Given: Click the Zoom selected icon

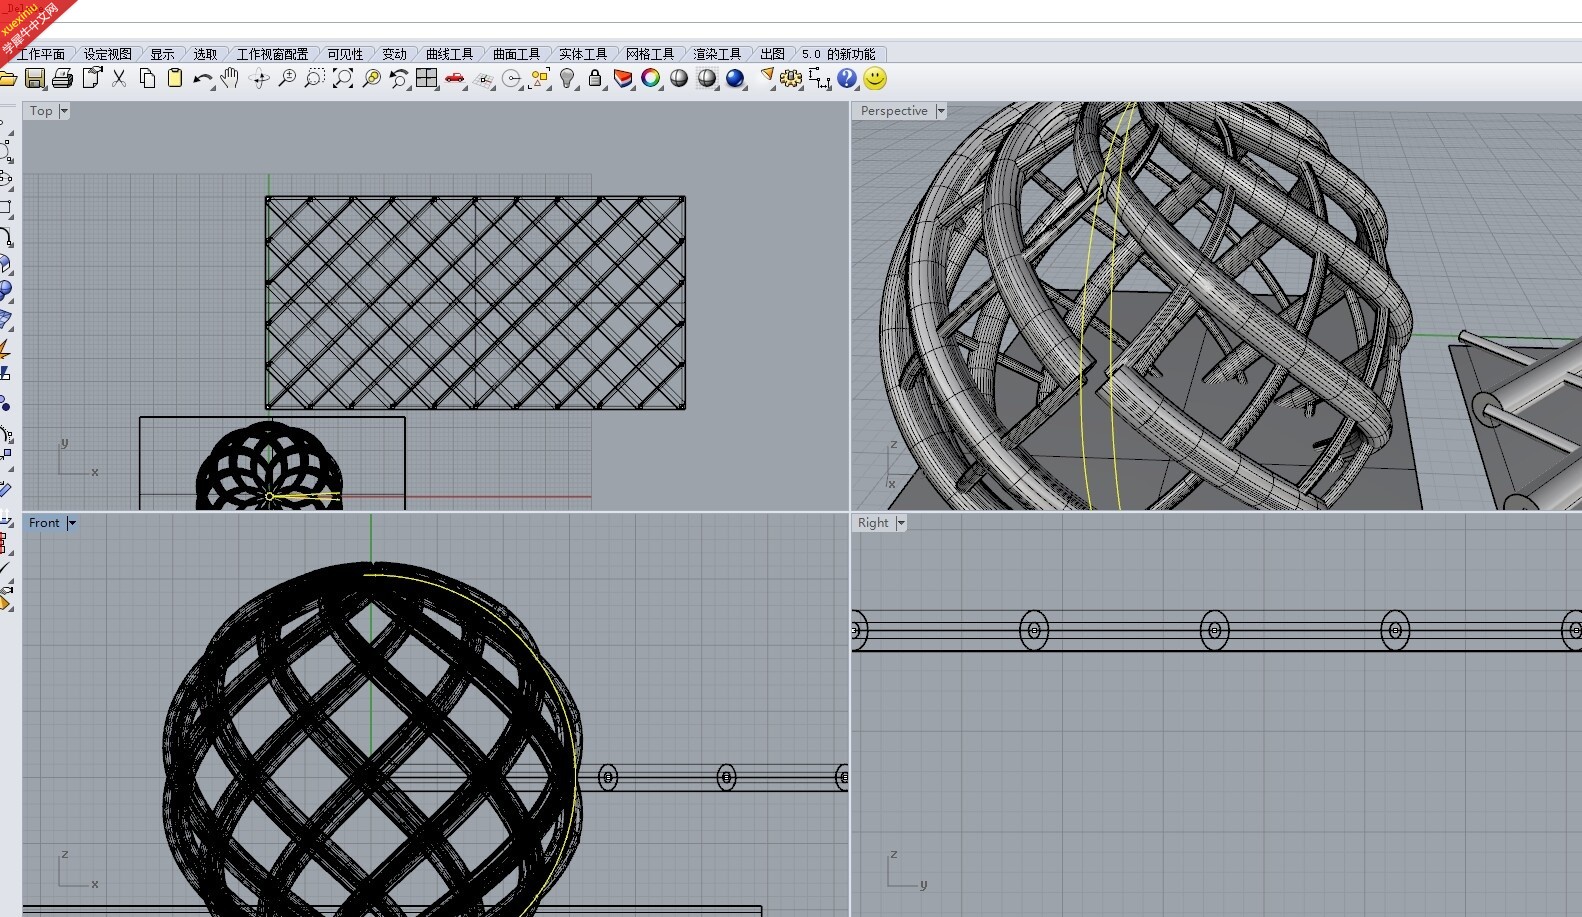Looking at the screenshot, I should tap(371, 78).
